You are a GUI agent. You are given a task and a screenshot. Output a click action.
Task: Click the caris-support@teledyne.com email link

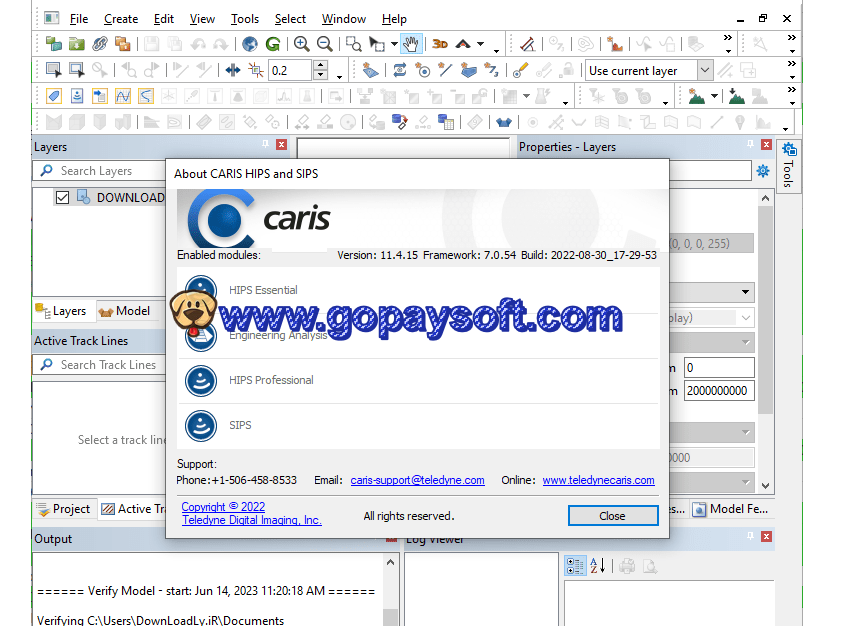coord(417,480)
